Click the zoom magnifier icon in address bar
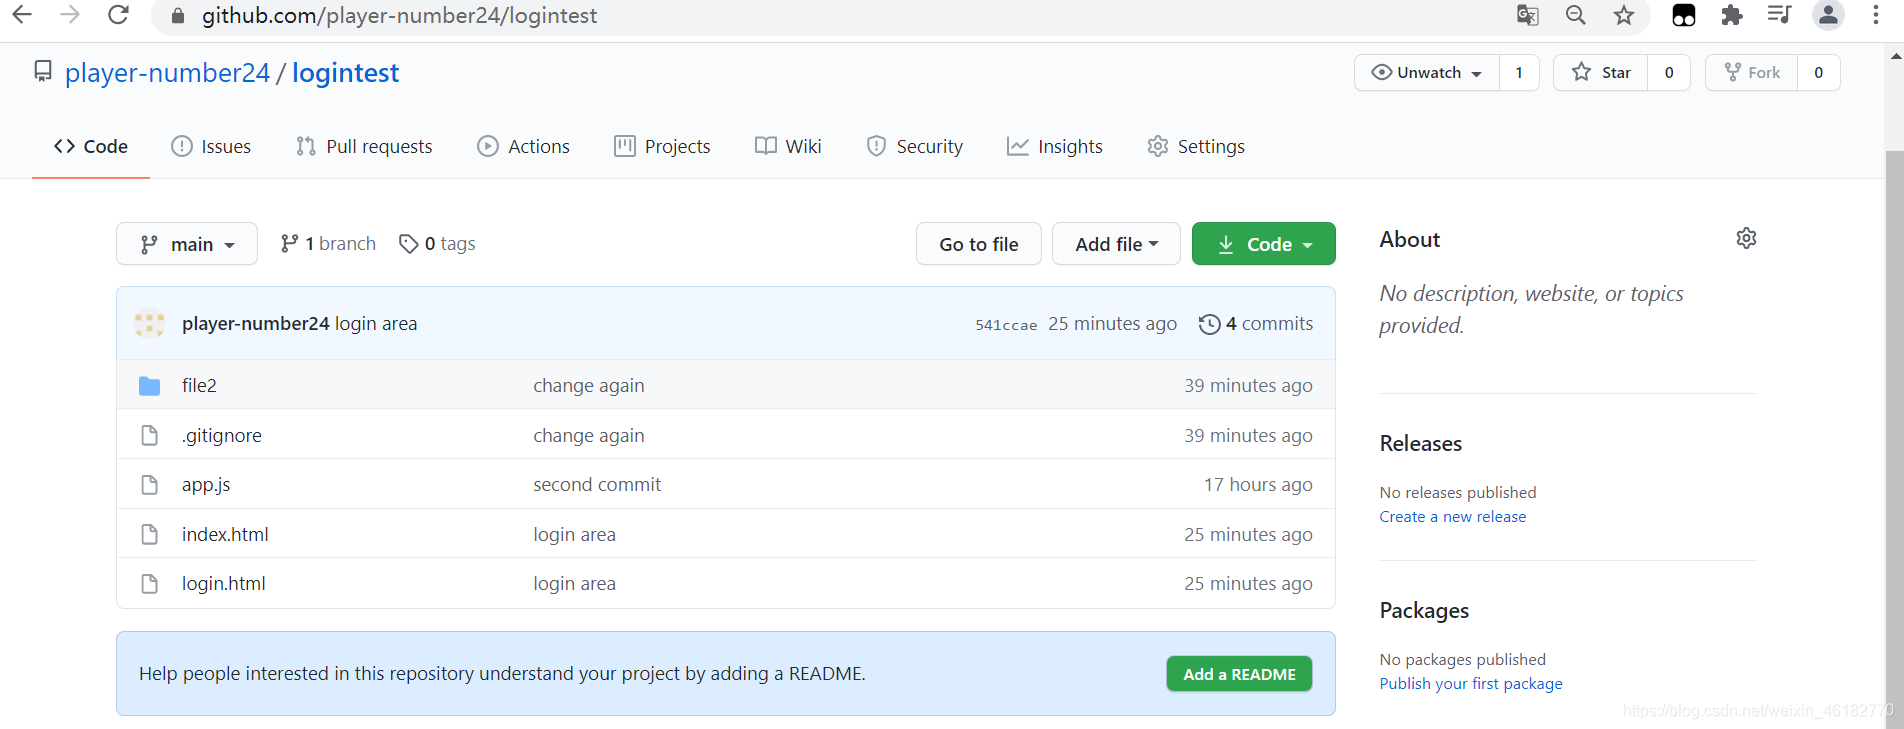This screenshot has height=729, width=1904. coord(1576,15)
